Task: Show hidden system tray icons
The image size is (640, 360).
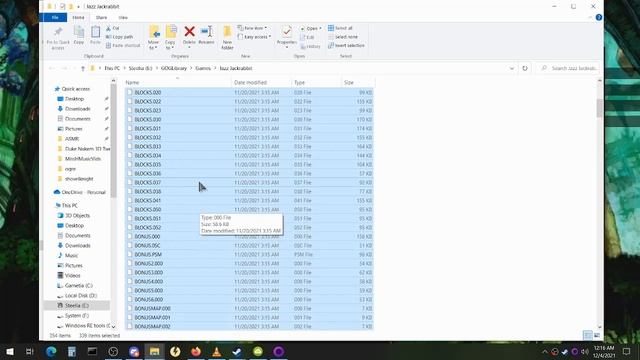Action: click(544, 351)
